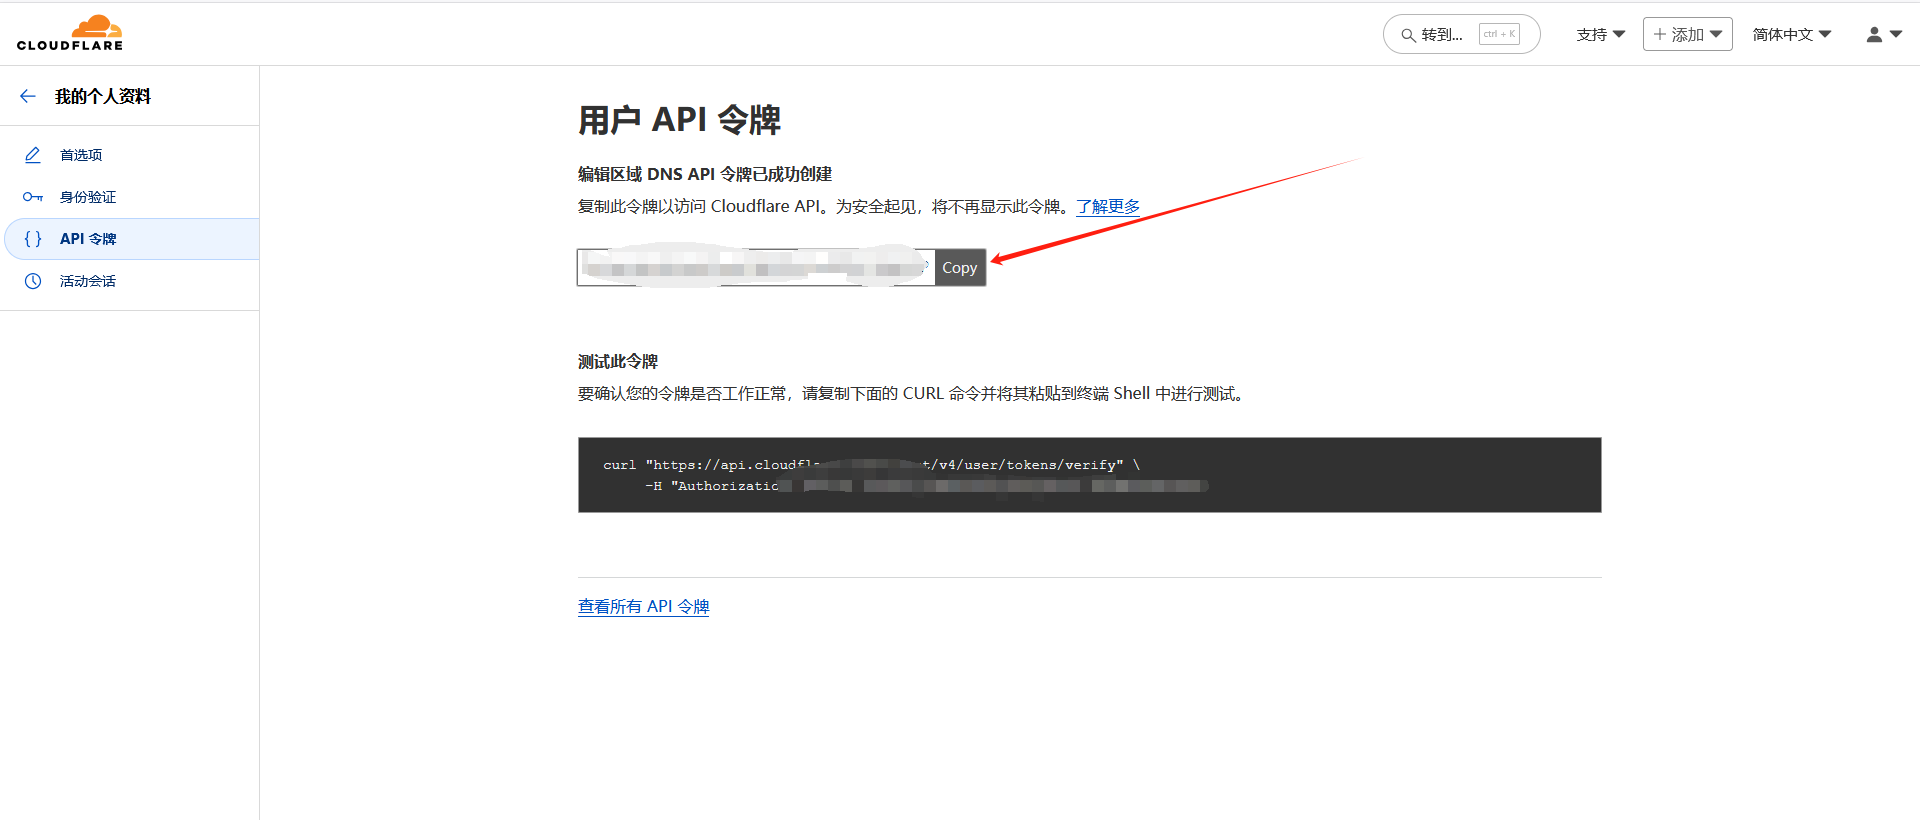1920x820 pixels.
Task: Go to 身份验证 section
Action: pos(88,197)
